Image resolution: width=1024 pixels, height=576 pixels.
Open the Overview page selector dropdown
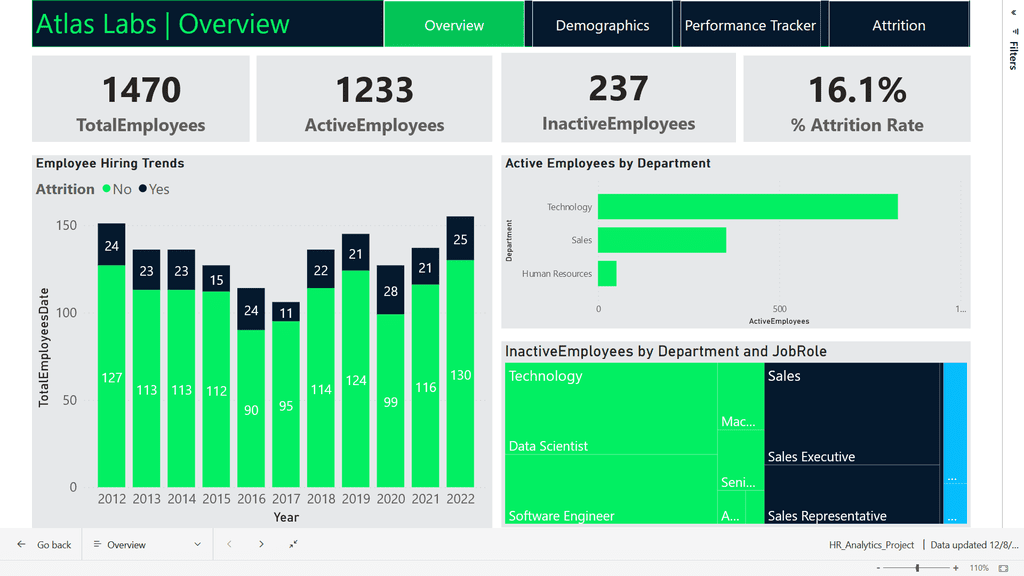[x=148, y=544]
